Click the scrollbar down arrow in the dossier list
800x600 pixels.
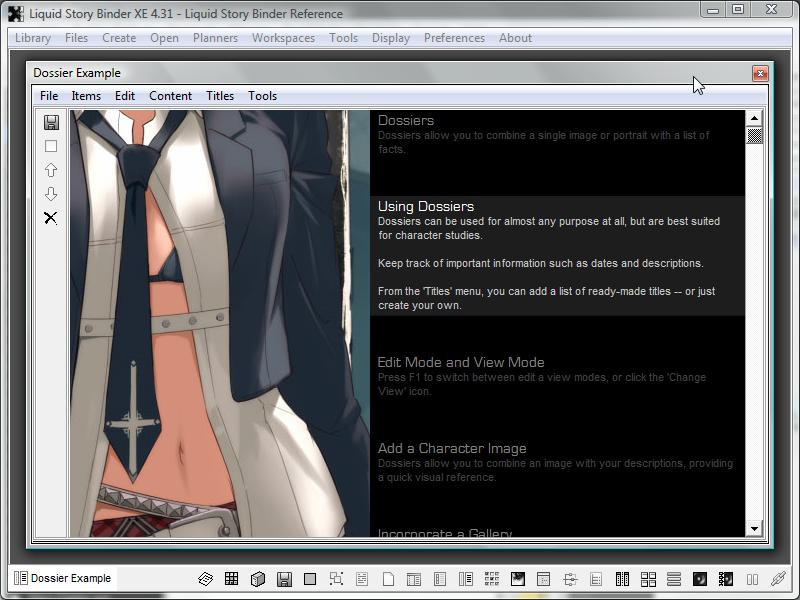tap(755, 528)
